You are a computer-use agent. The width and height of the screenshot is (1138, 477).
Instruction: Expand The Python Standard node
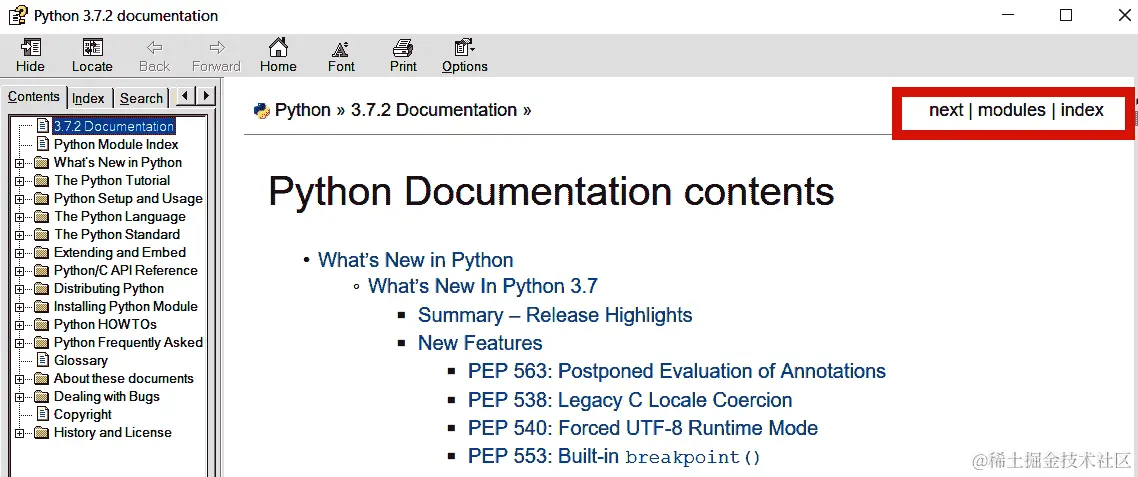20,235
